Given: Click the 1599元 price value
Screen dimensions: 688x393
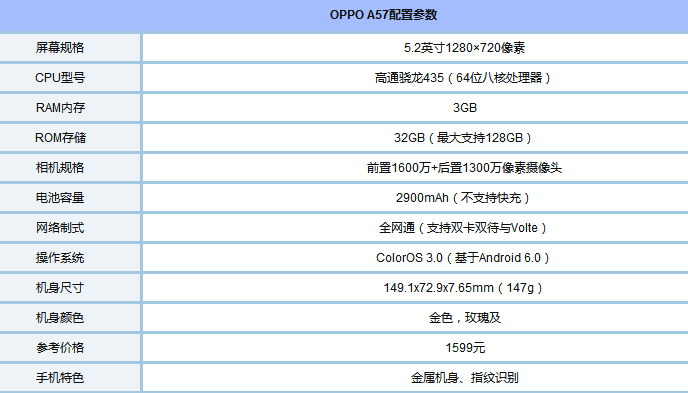Looking at the screenshot, I should pos(465,348).
